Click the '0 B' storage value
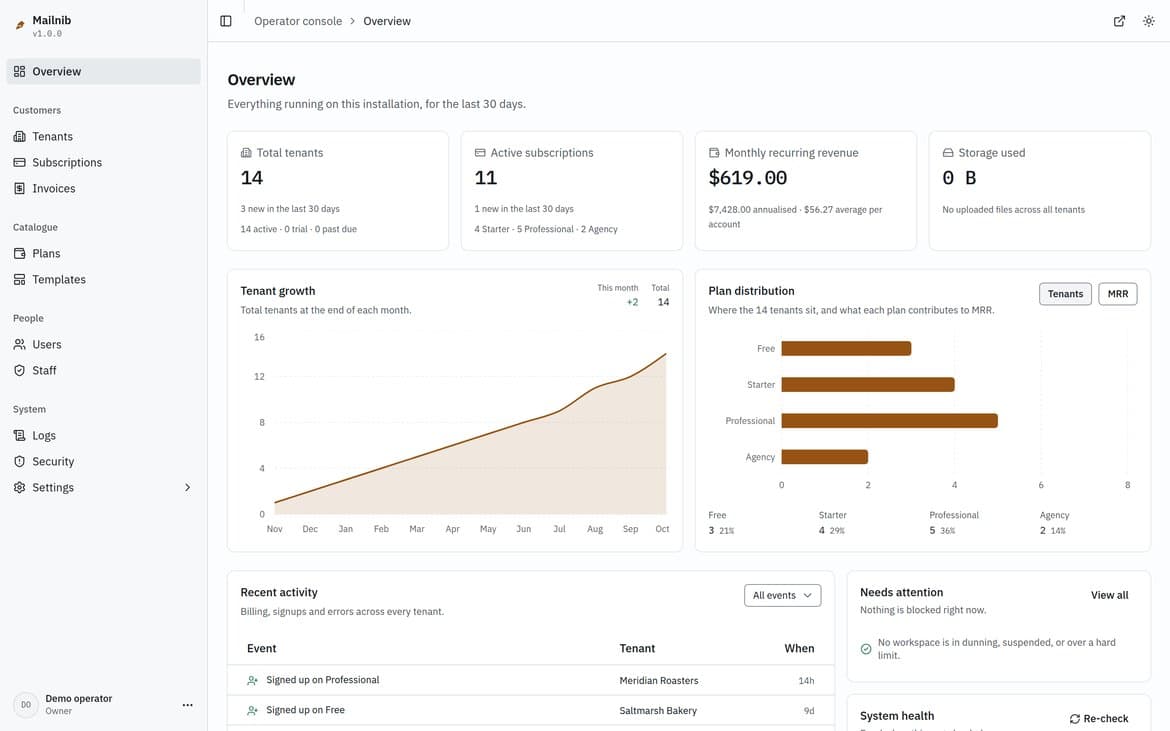Screen dimensions: 1170x731 pos(959,178)
